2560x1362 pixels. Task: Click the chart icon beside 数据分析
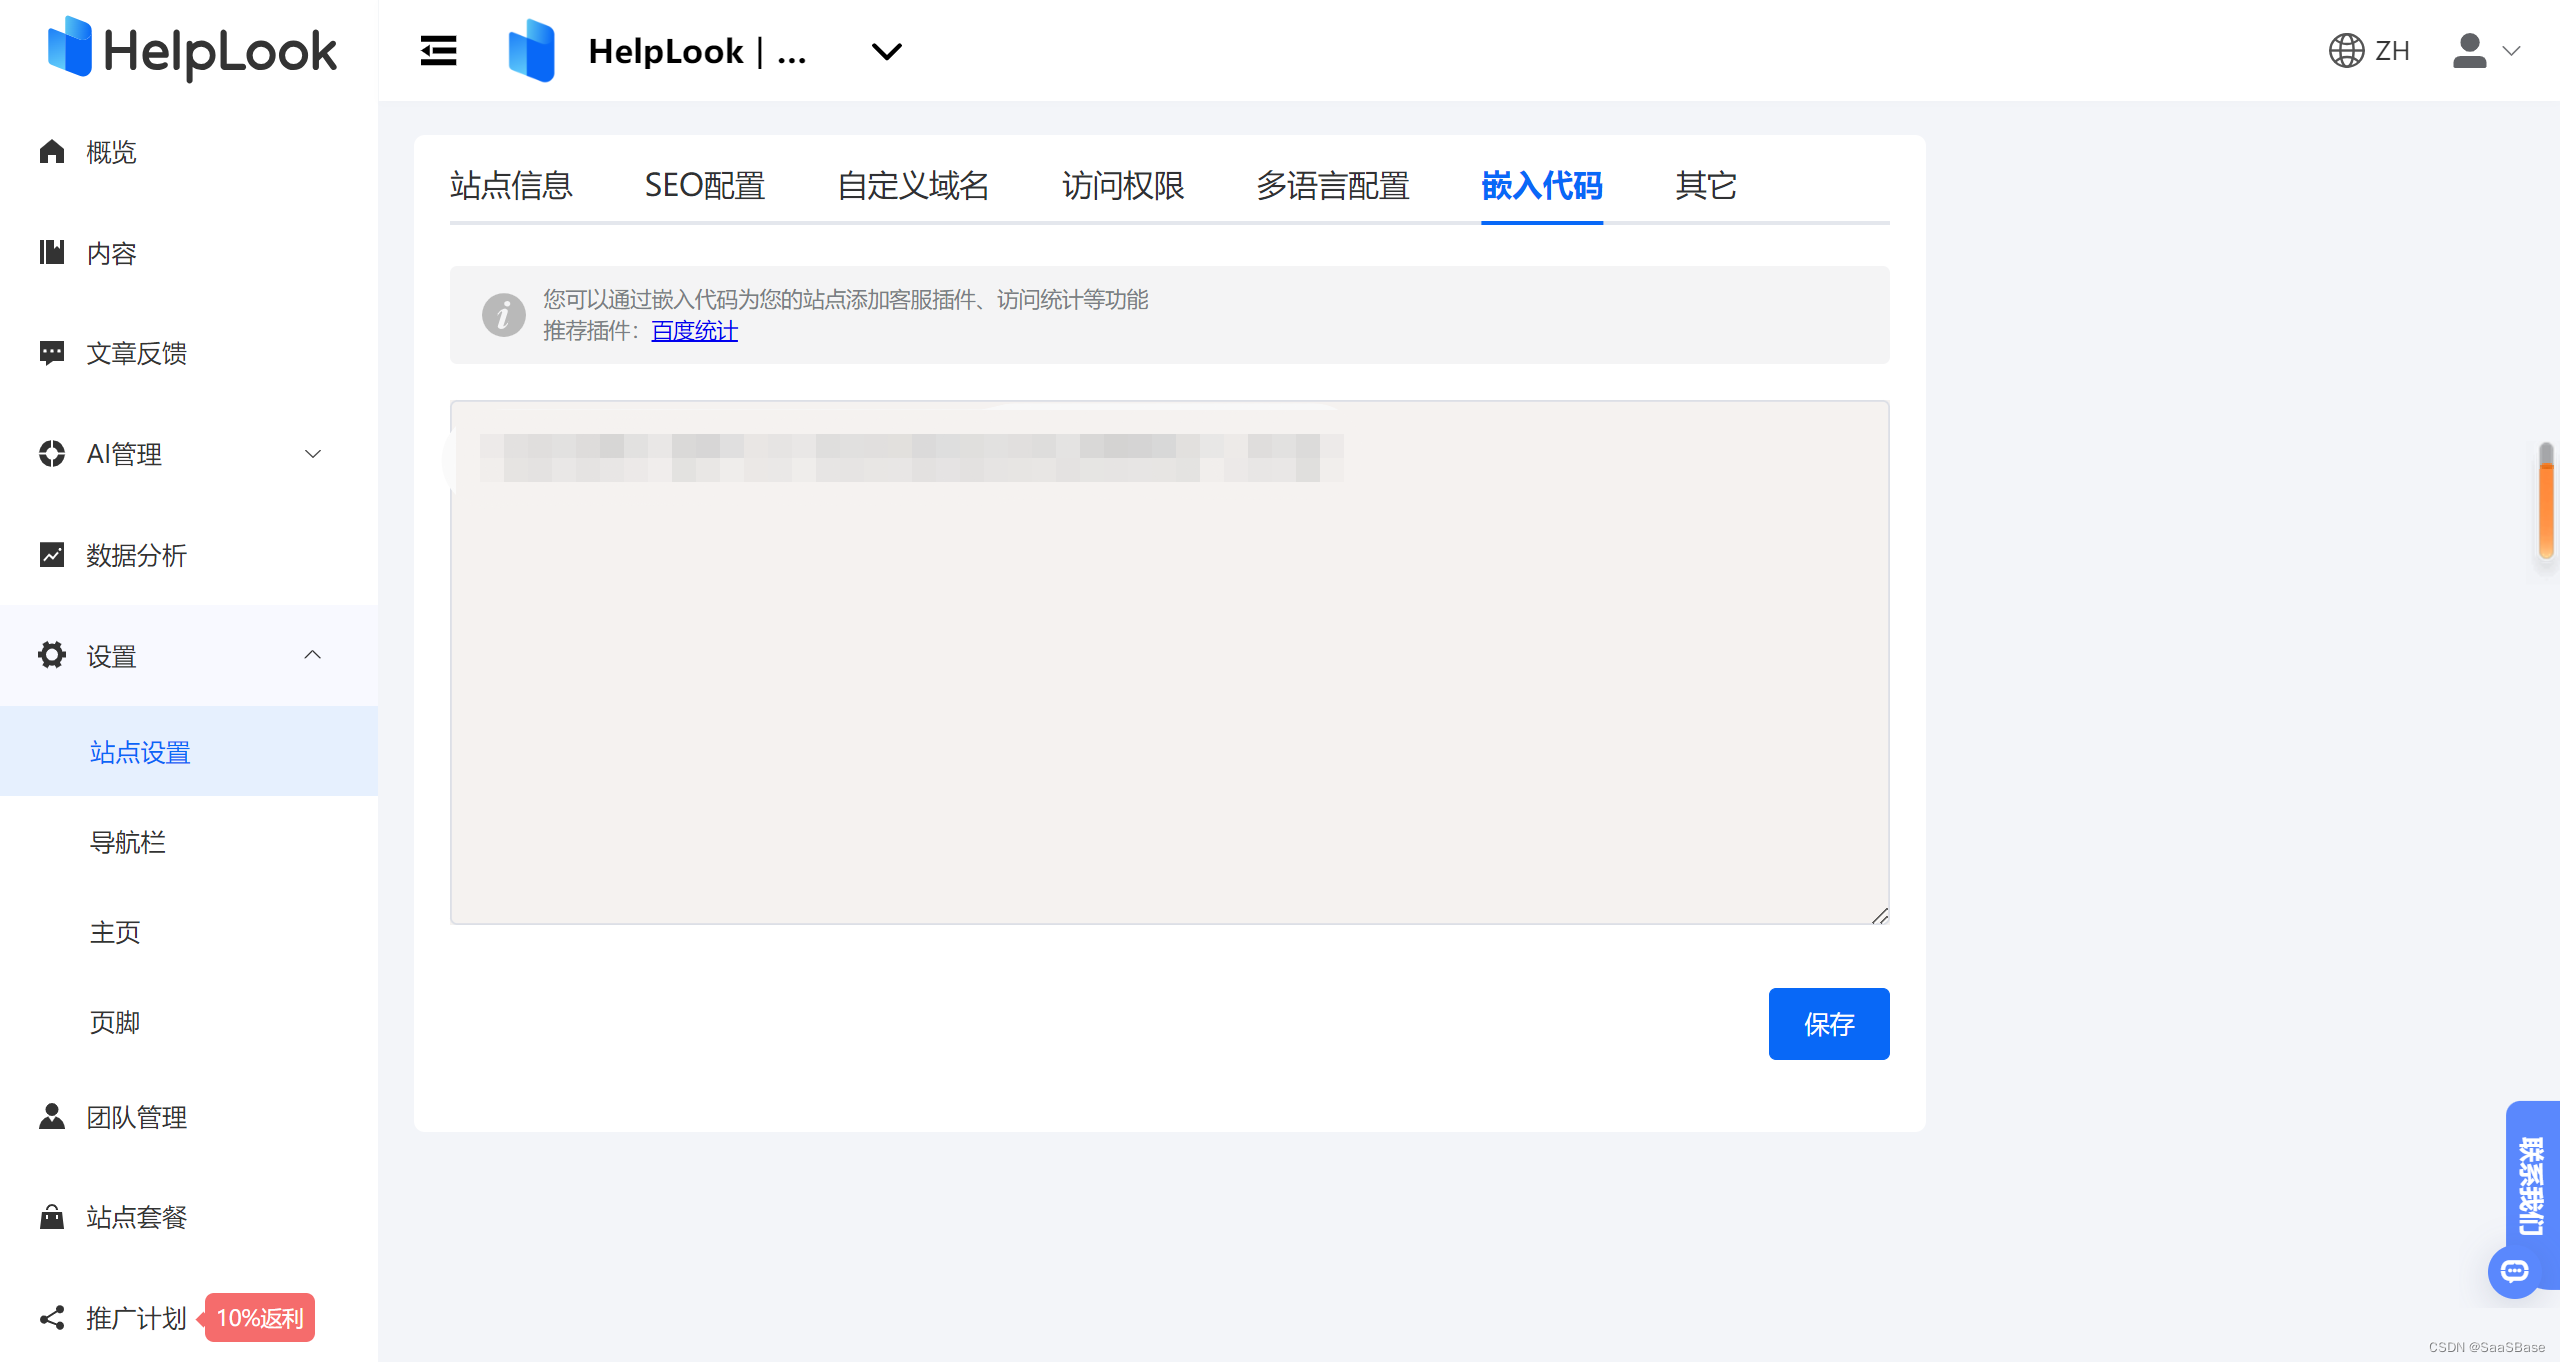[52, 554]
